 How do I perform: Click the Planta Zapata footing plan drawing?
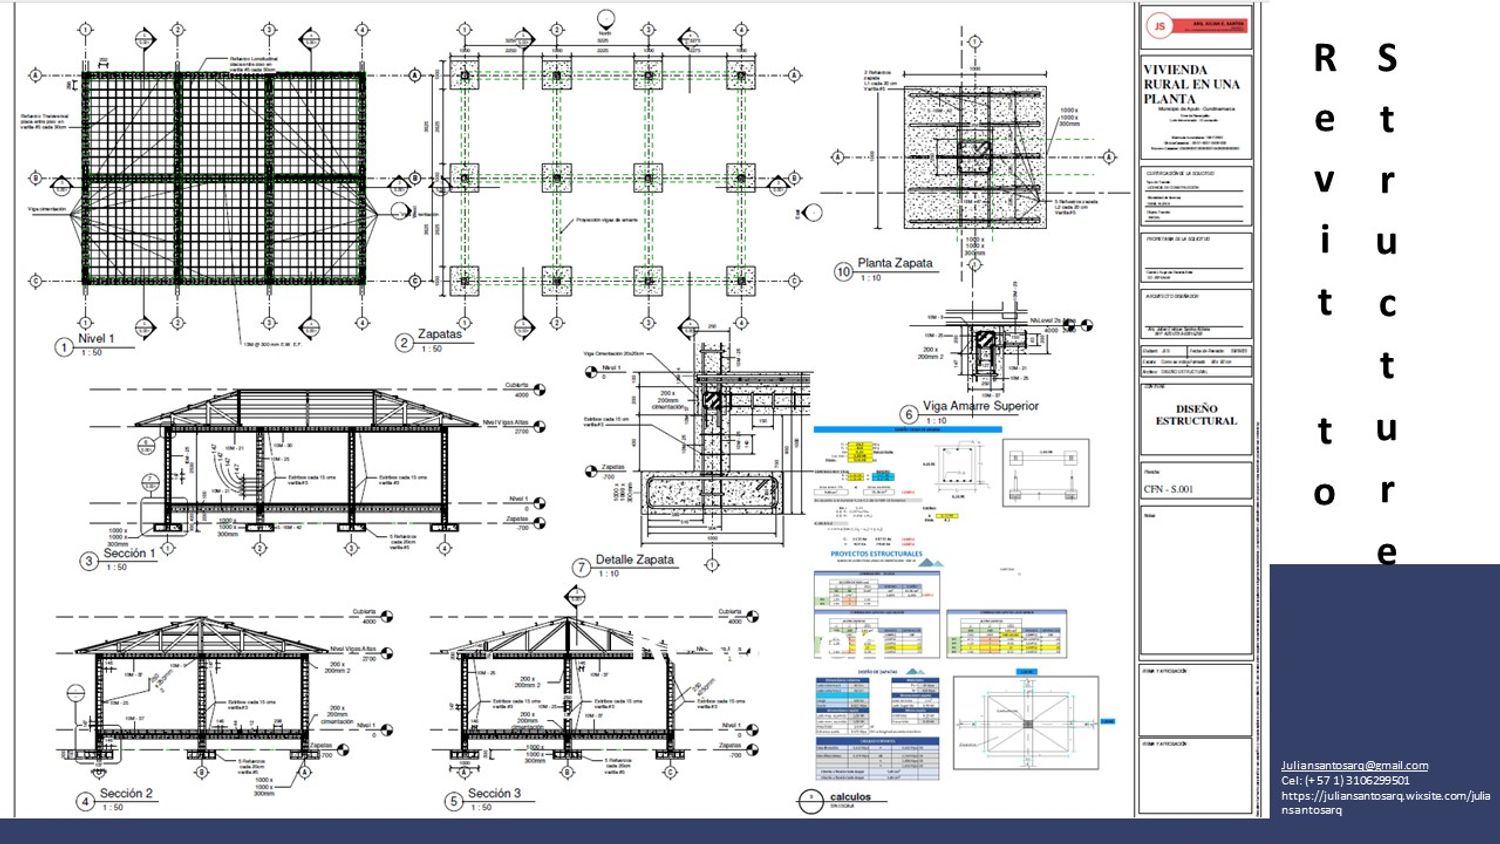[x=974, y=156]
